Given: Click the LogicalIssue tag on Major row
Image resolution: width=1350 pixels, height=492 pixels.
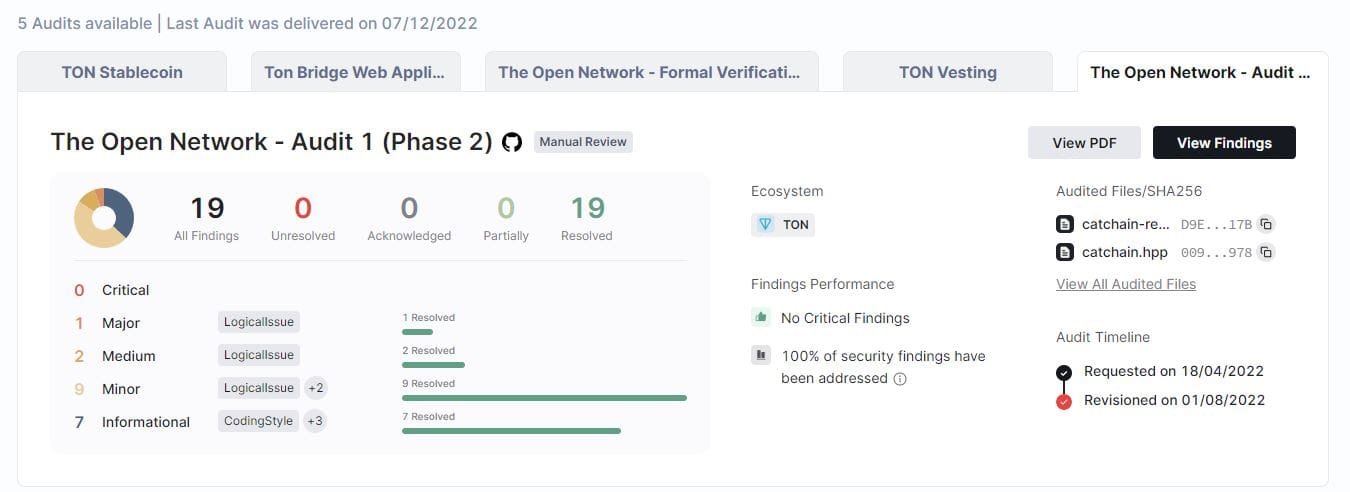Looking at the screenshot, I should point(259,322).
